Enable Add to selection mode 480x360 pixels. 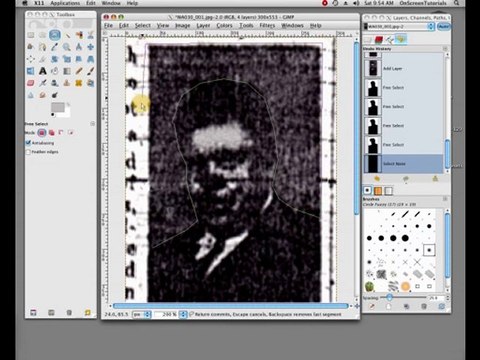pos(52,133)
